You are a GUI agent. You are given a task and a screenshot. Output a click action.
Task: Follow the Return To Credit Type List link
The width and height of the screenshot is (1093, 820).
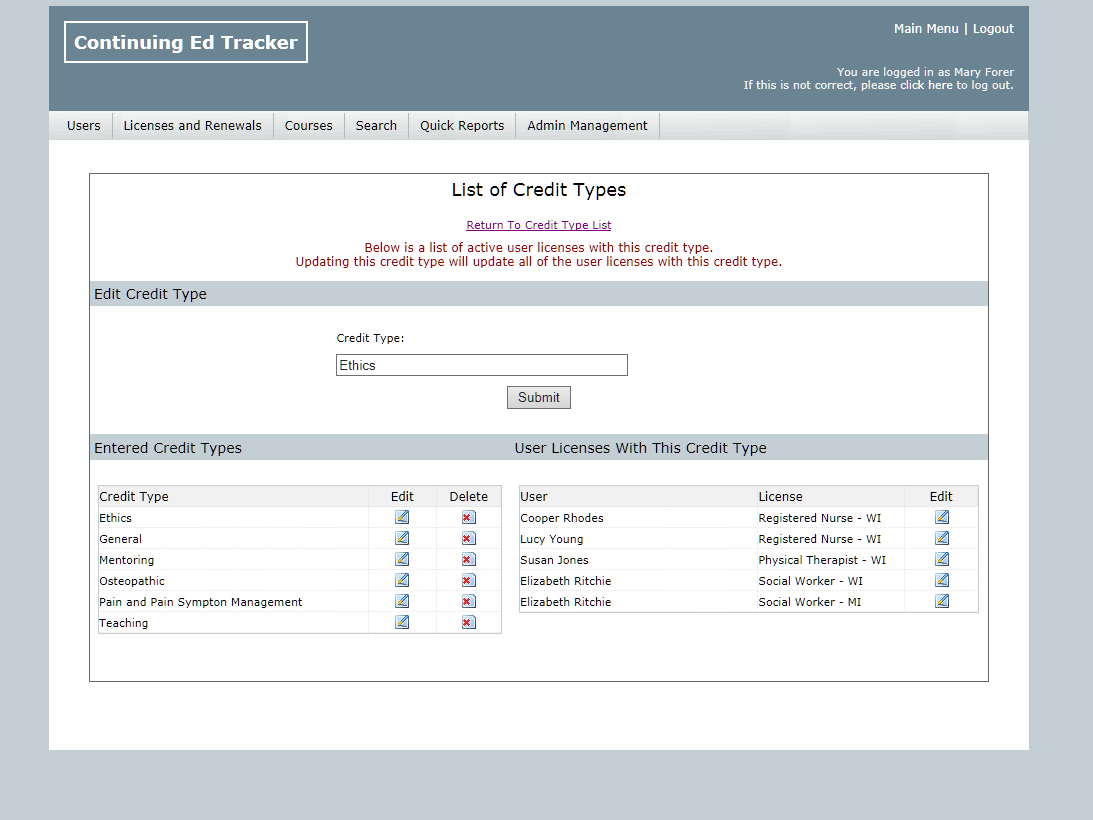click(538, 225)
